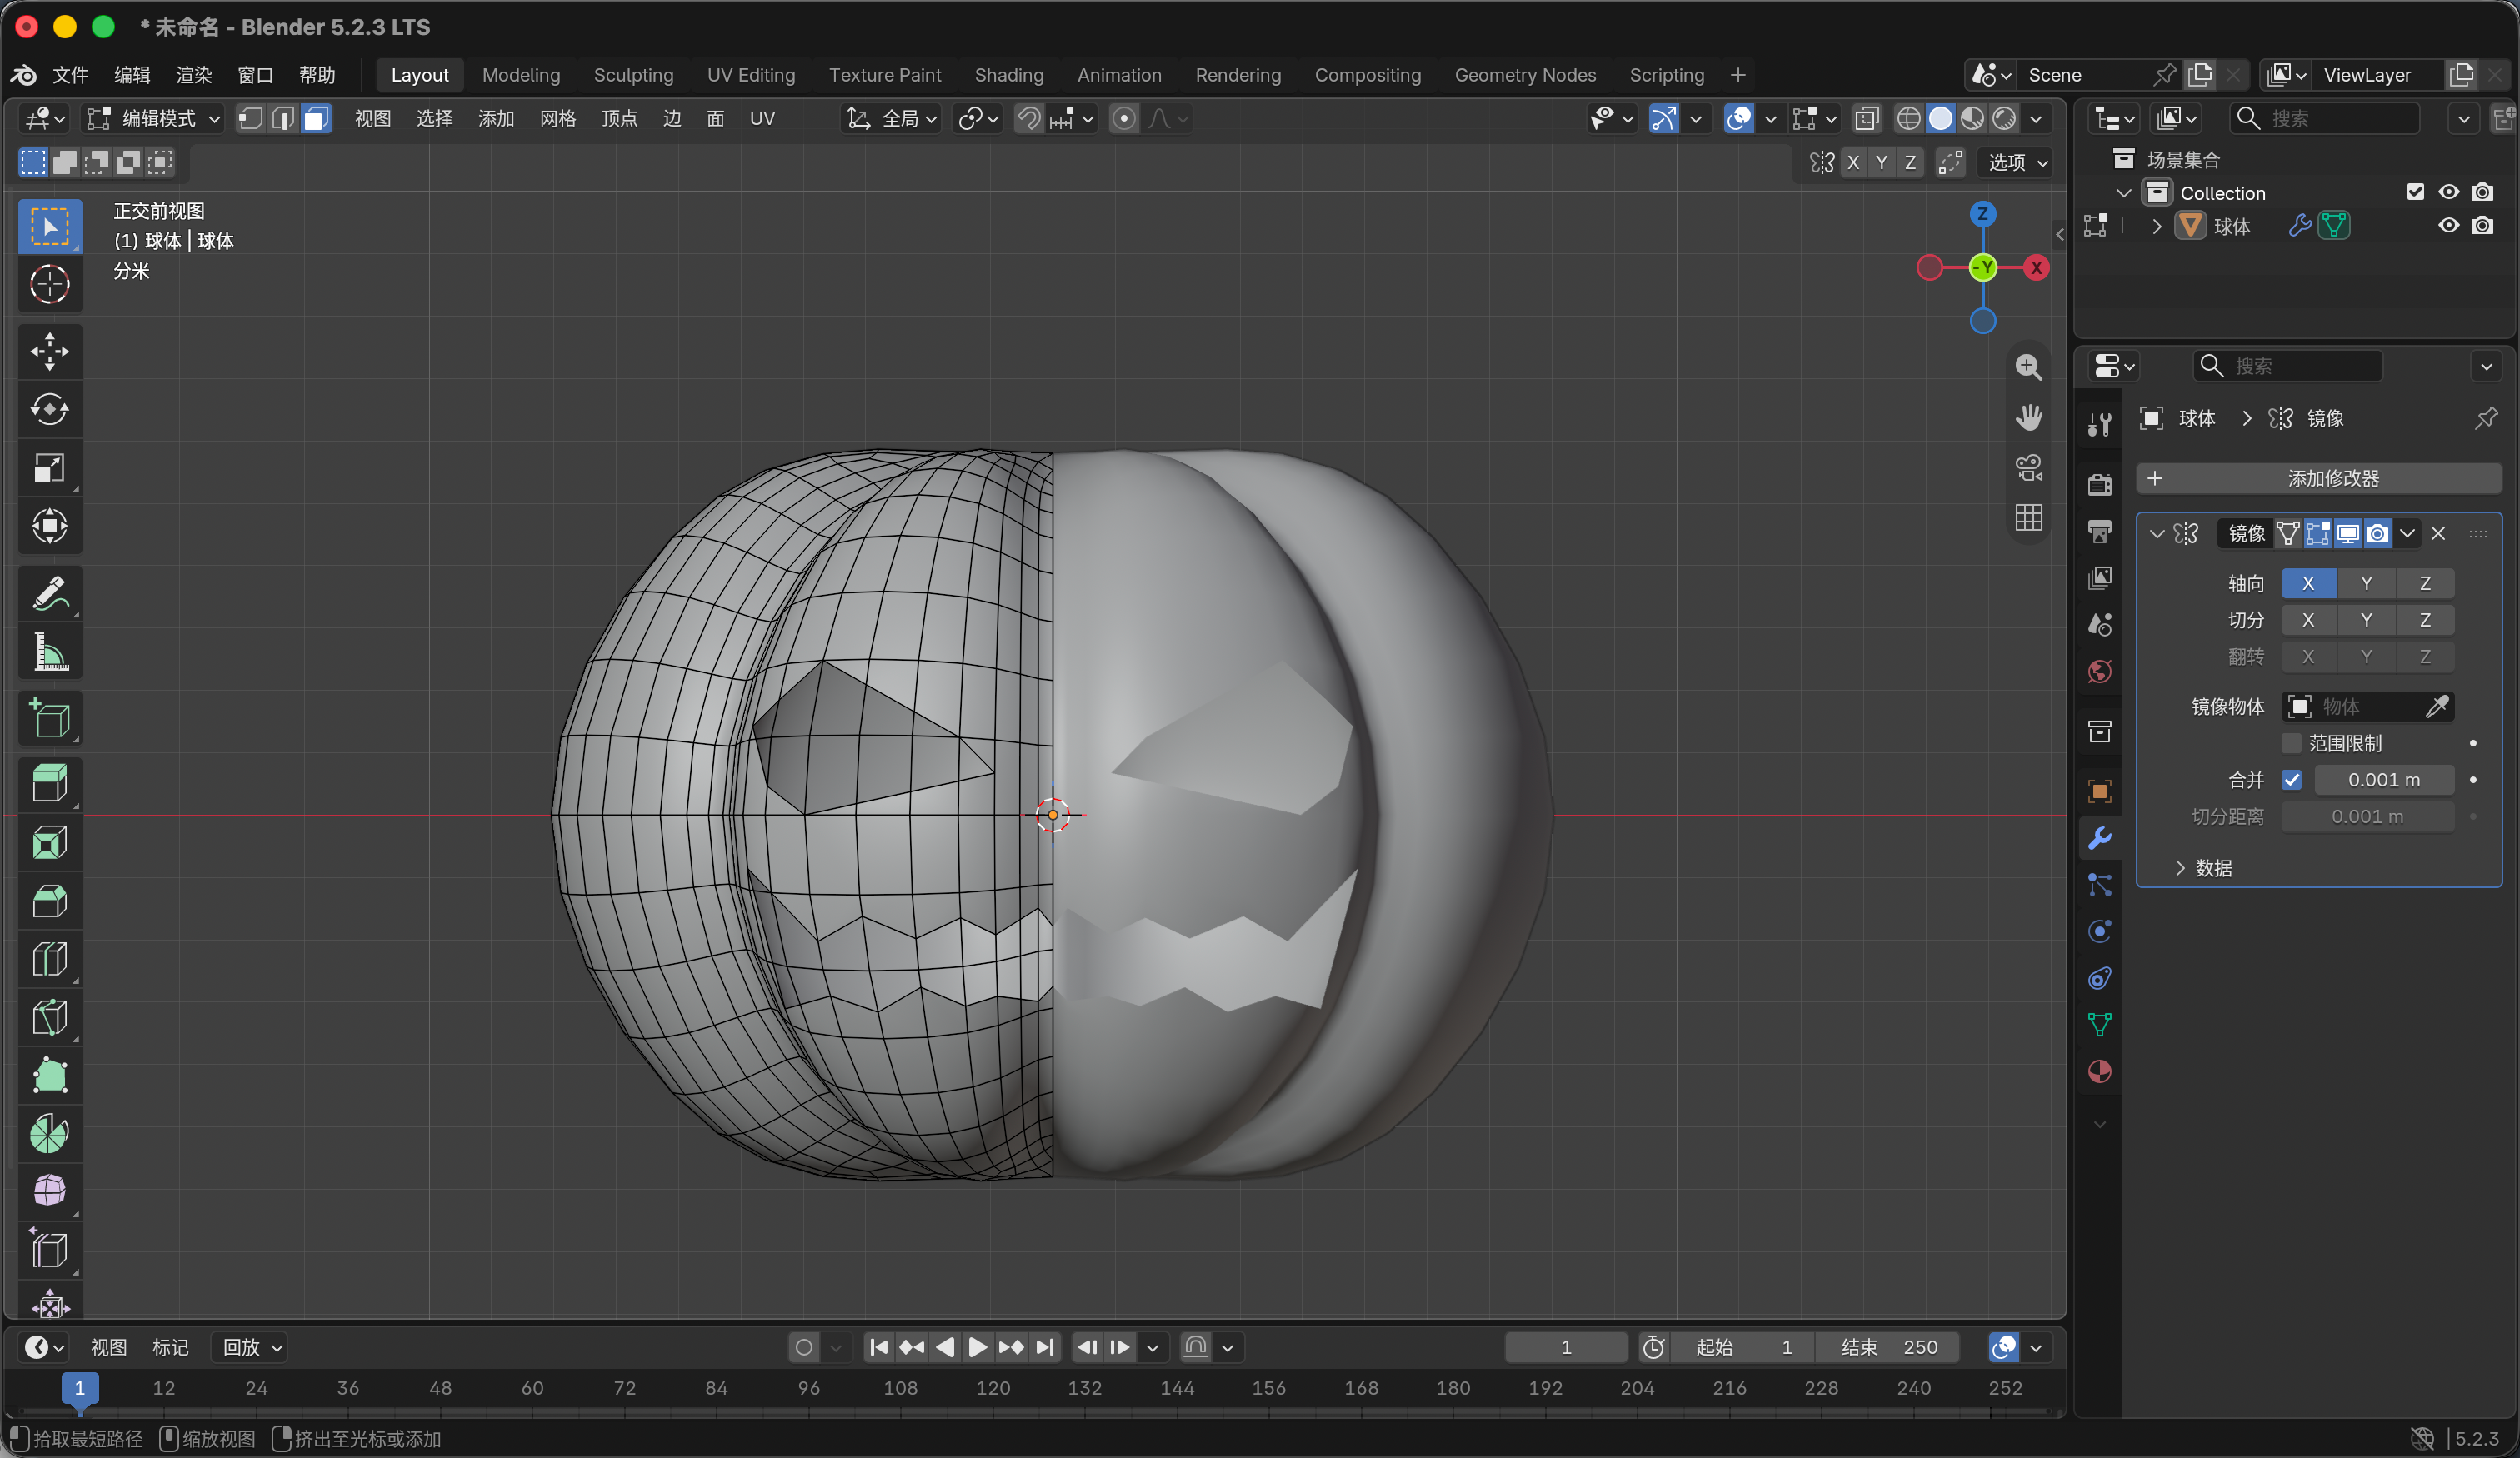This screenshot has height=1458, width=2520.
Task: Expand the 球体 item in outliner
Action: point(2157,226)
